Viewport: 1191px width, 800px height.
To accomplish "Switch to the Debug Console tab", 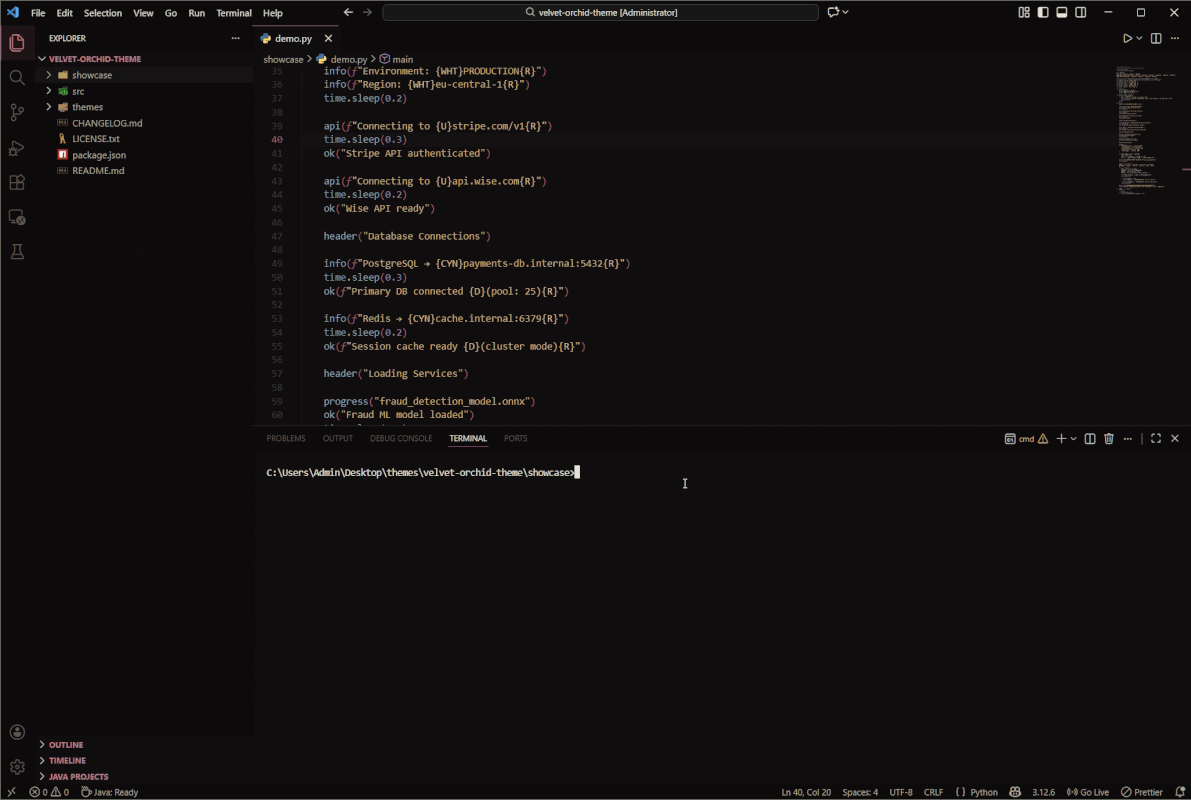I will point(401,438).
